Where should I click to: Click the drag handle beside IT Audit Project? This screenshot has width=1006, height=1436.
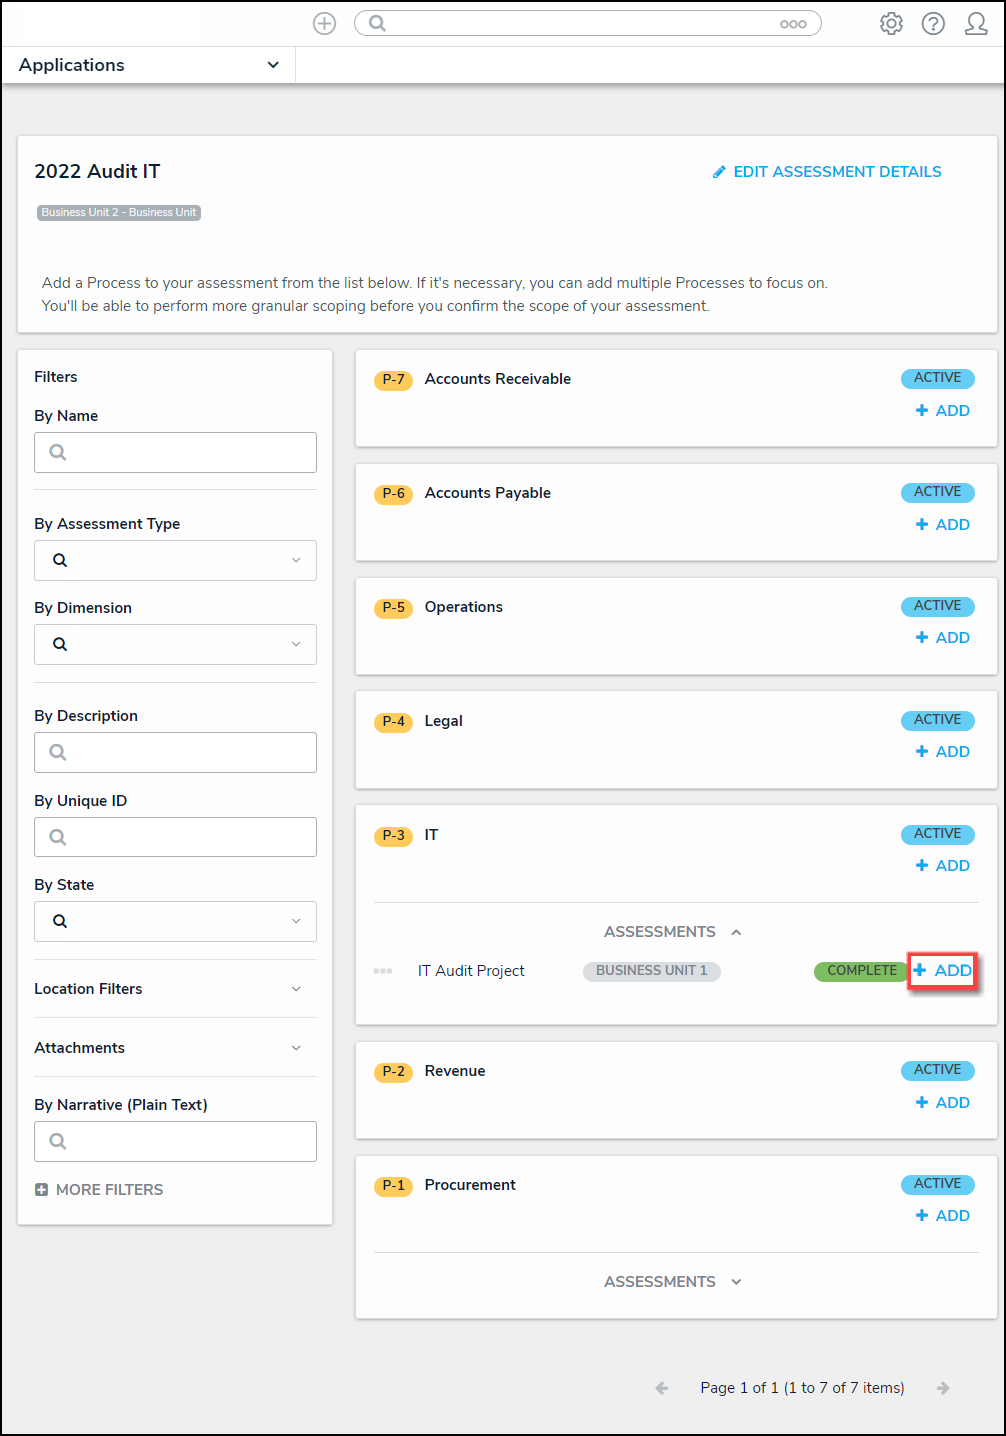point(383,971)
